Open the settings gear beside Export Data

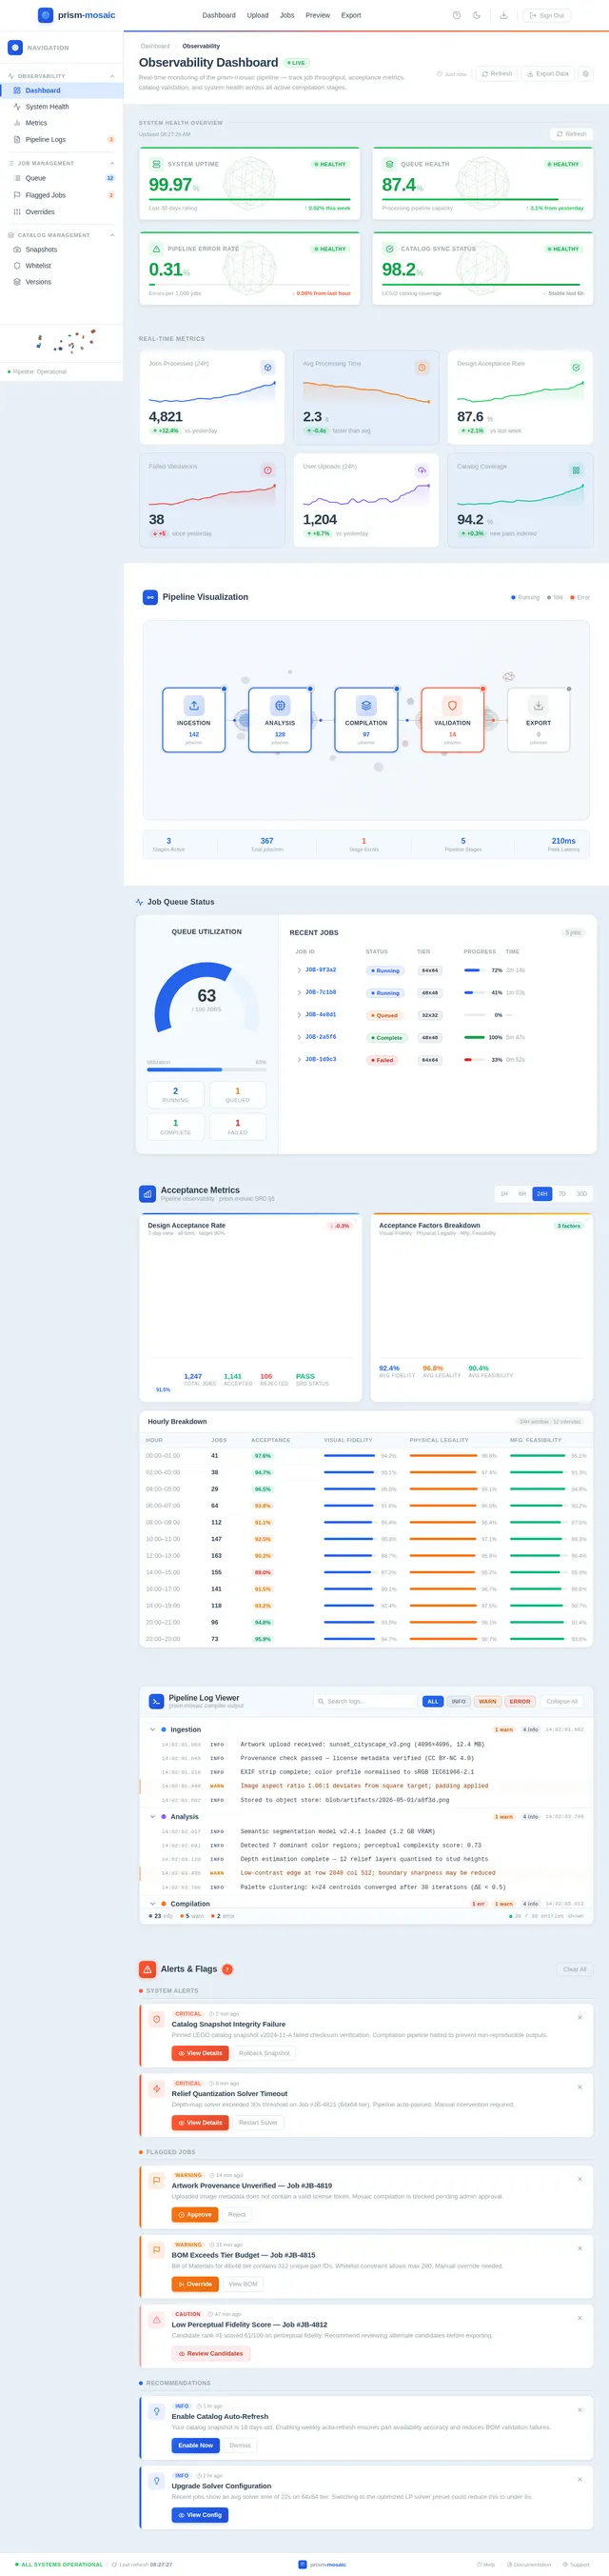pyautogui.click(x=586, y=74)
